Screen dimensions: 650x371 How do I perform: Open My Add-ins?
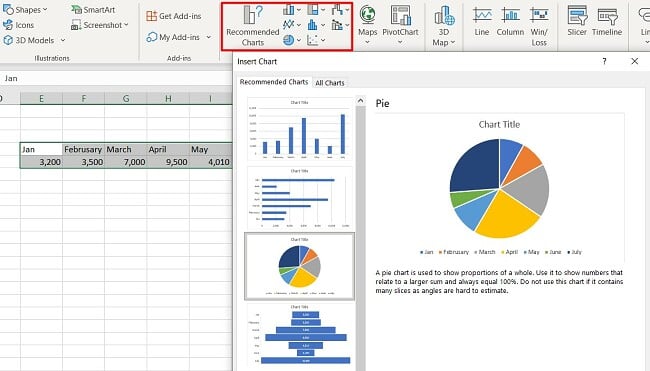click(173, 37)
